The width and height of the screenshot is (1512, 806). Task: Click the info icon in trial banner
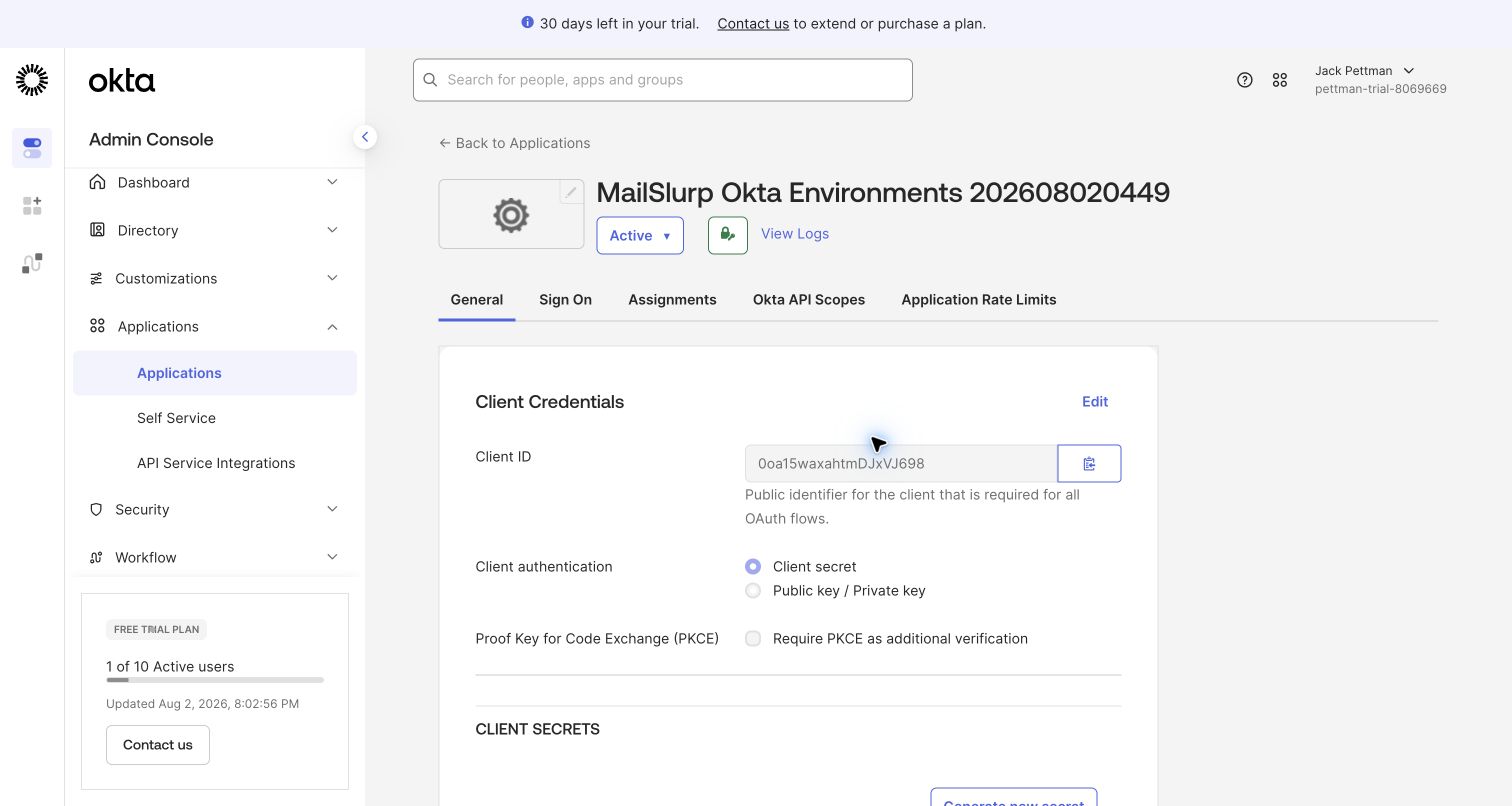tap(527, 22)
